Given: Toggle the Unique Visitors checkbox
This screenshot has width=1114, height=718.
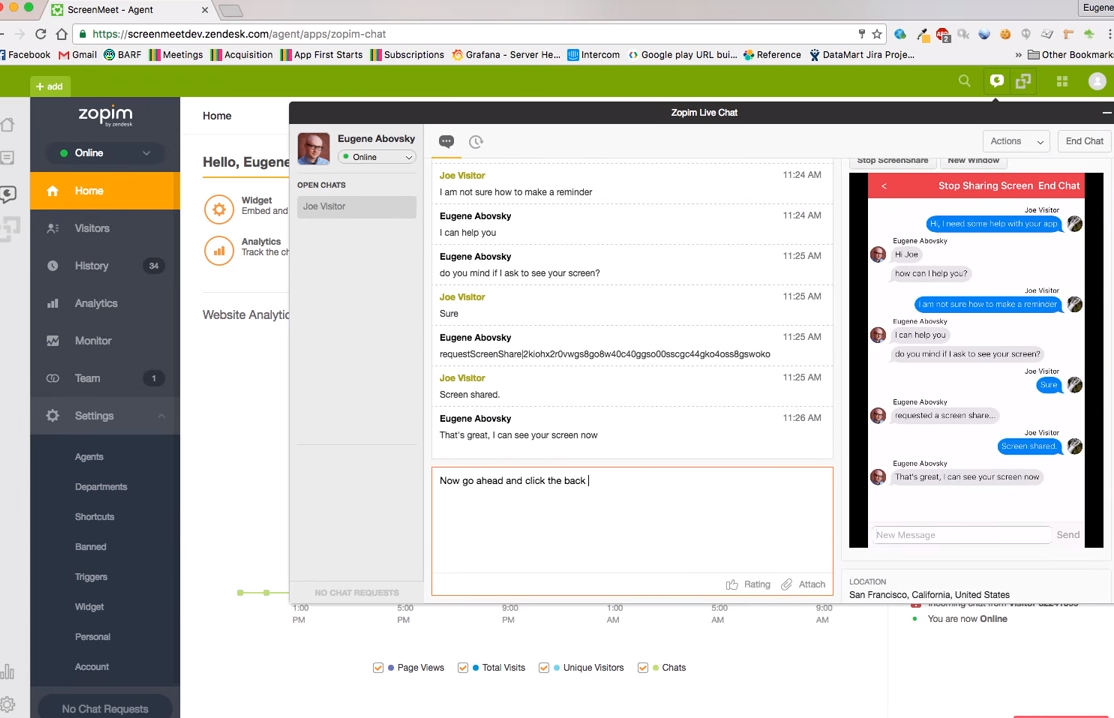Looking at the screenshot, I should point(544,668).
